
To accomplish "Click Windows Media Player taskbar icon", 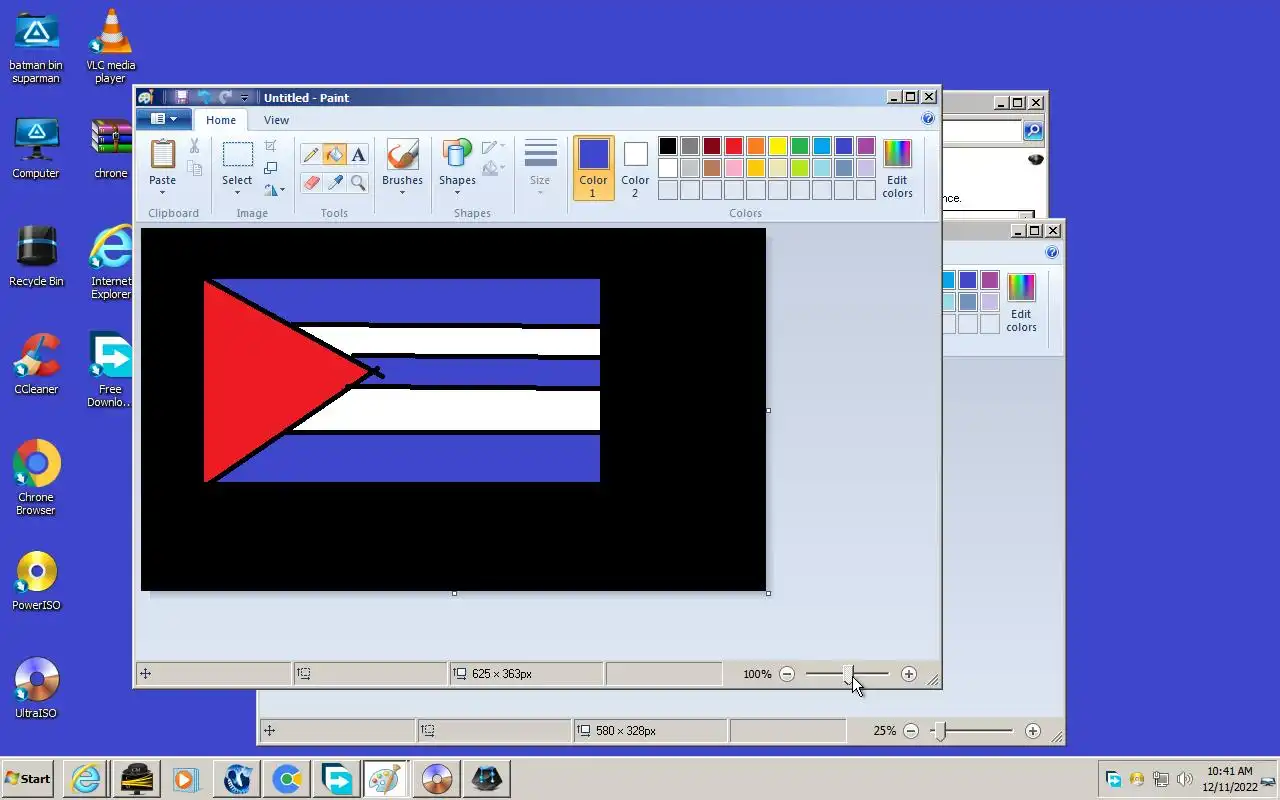I will coord(185,778).
